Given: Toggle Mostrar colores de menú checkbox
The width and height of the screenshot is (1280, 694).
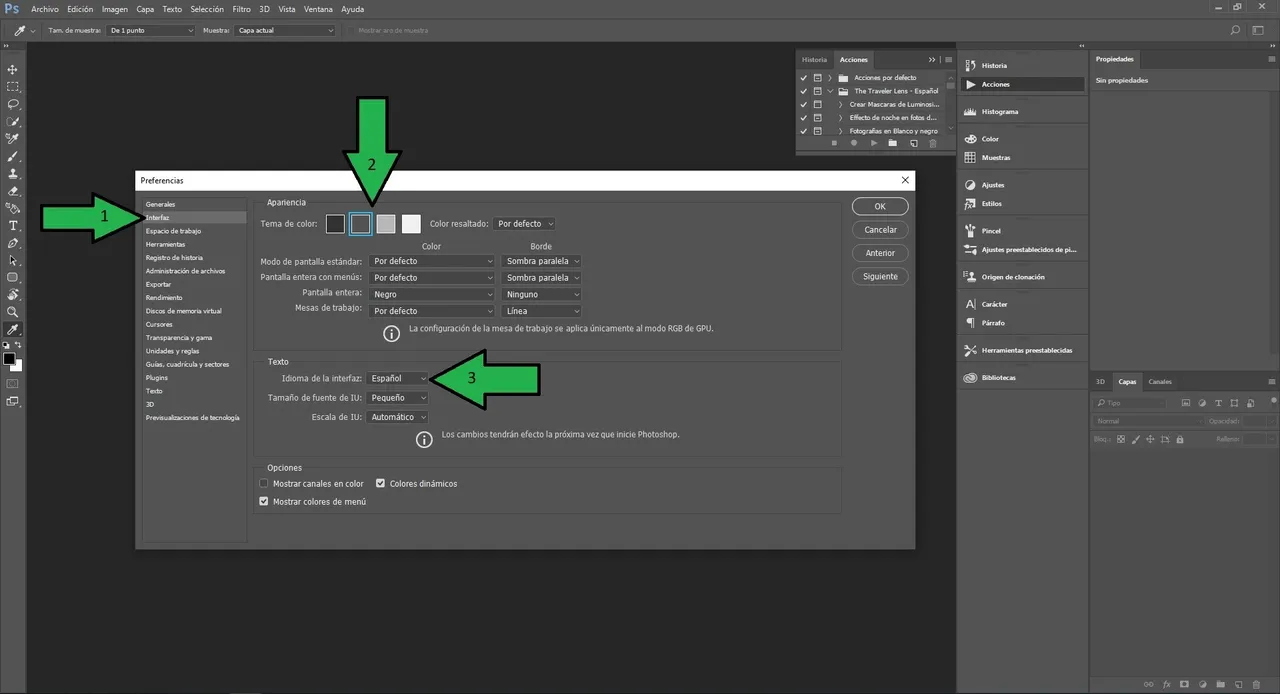Looking at the screenshot, I should (x=264, y=501).
